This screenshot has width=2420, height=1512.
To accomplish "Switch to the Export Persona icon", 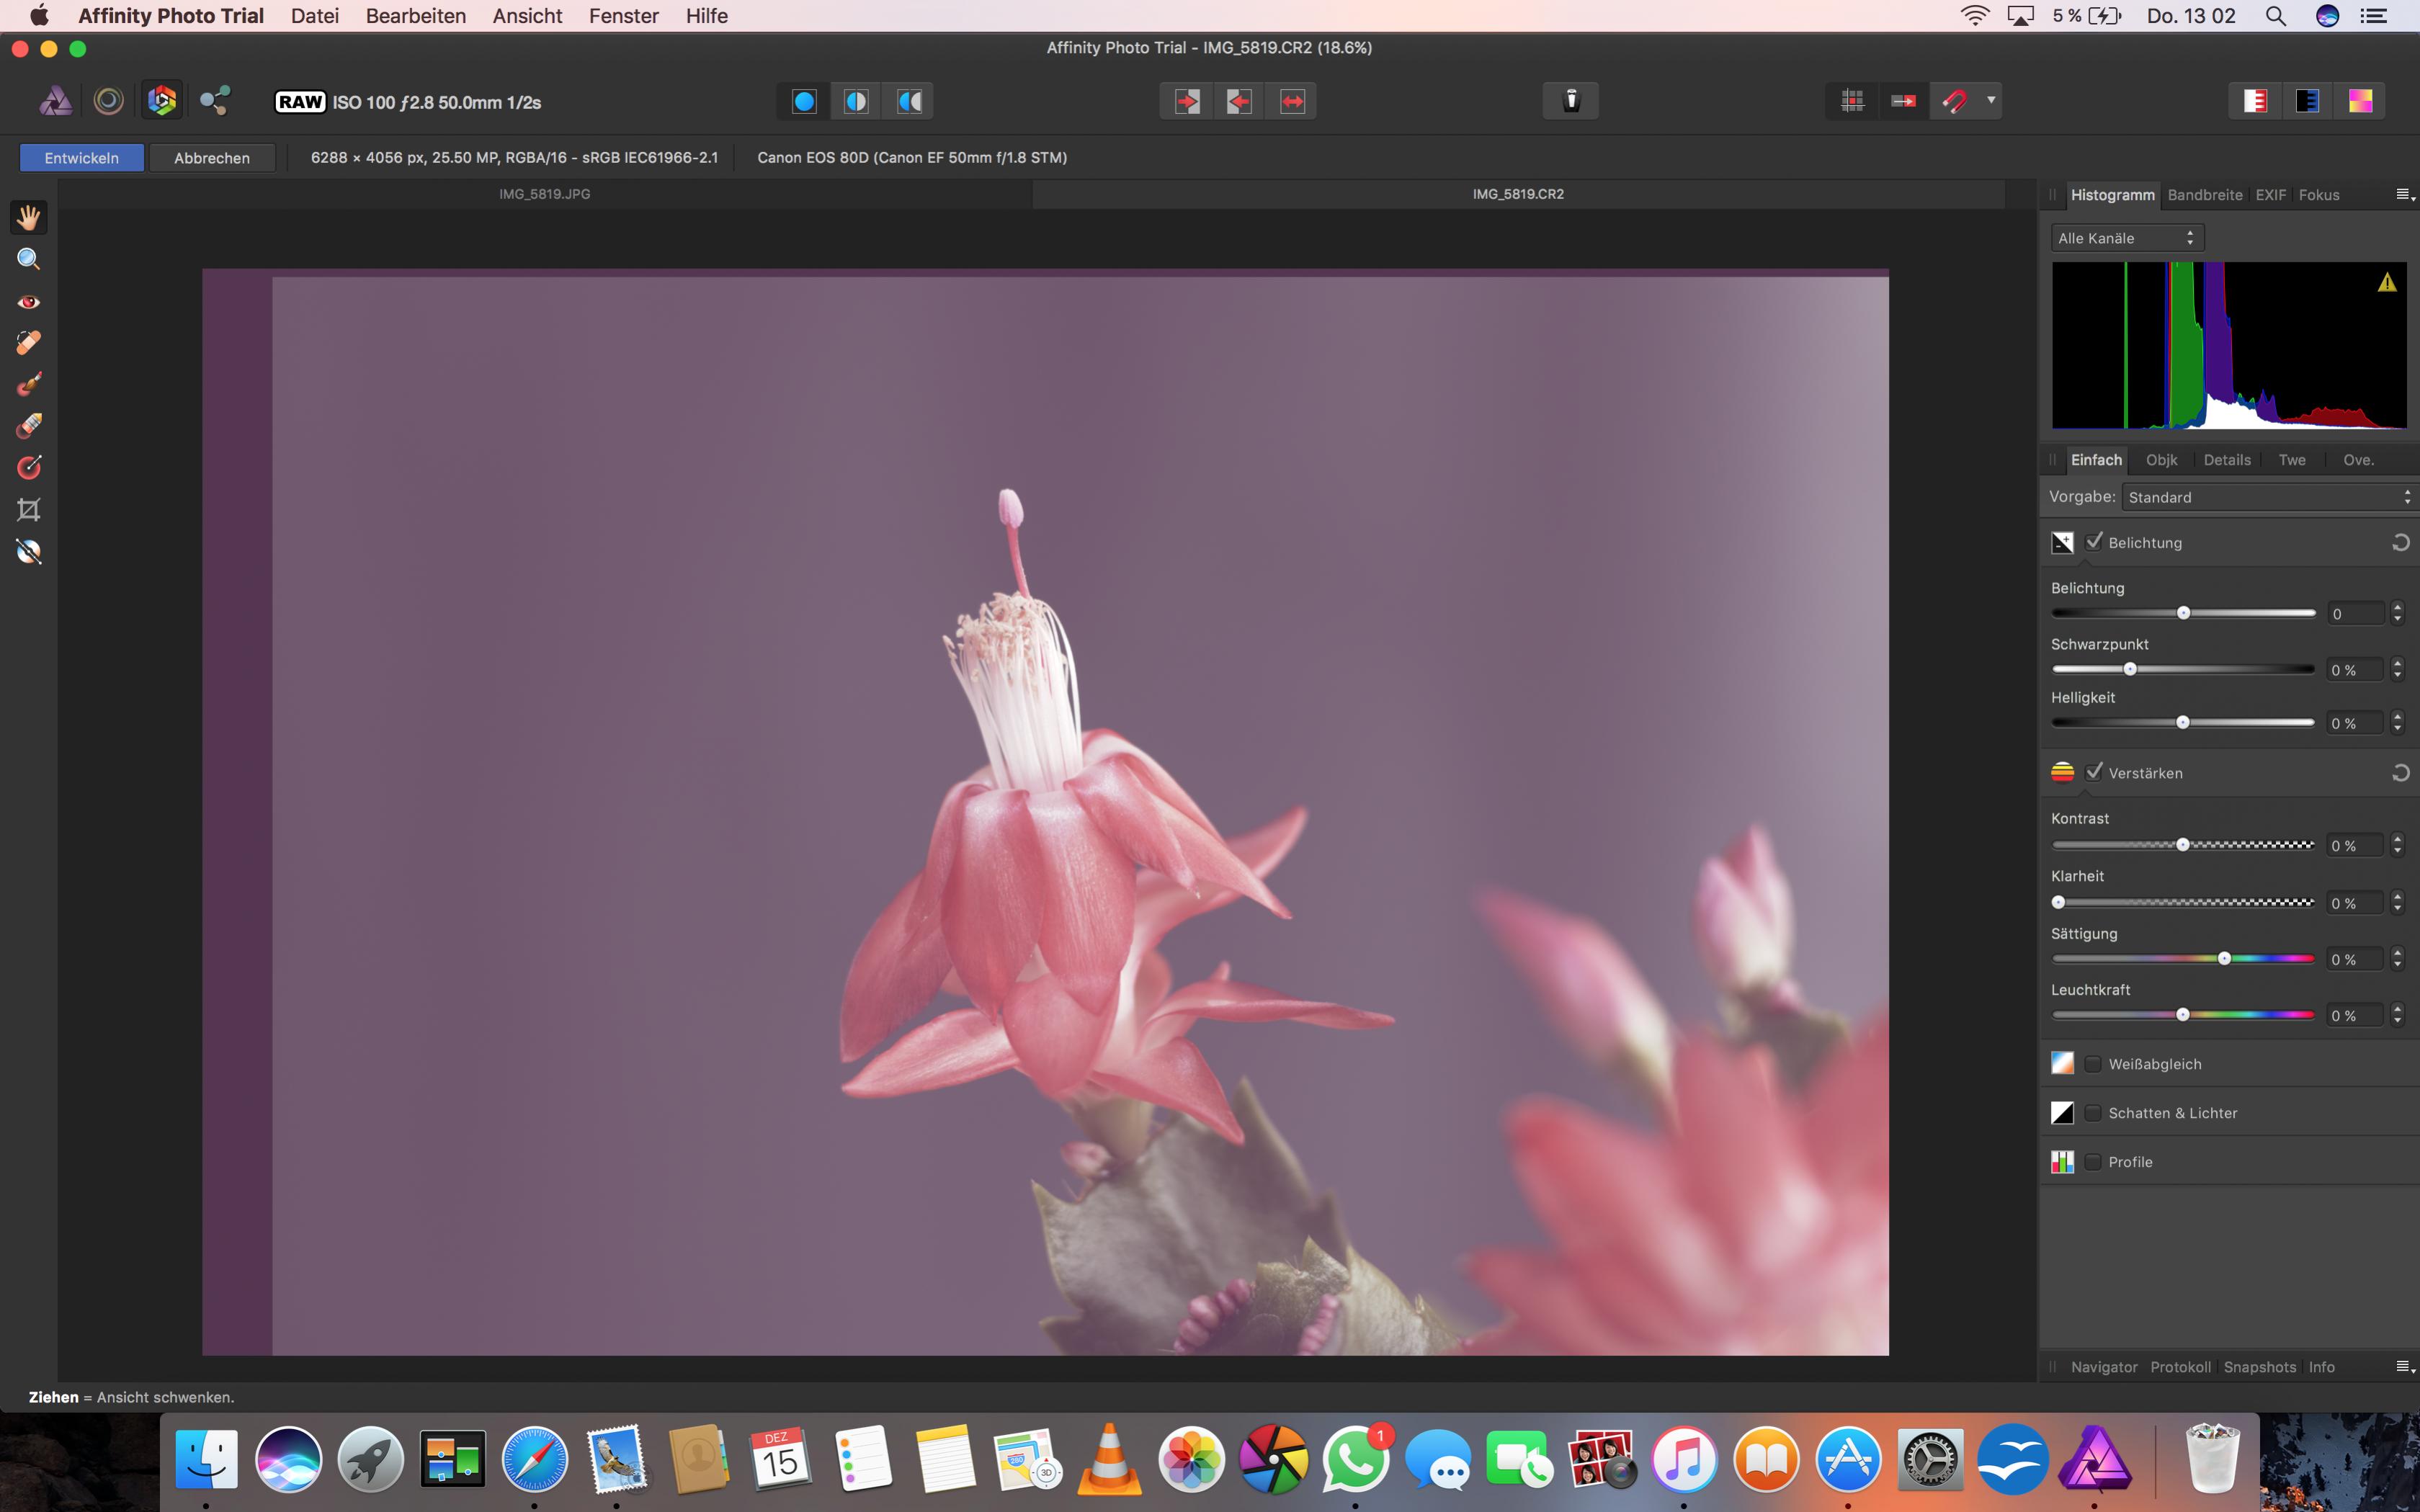I will click(x=215, y=101).
